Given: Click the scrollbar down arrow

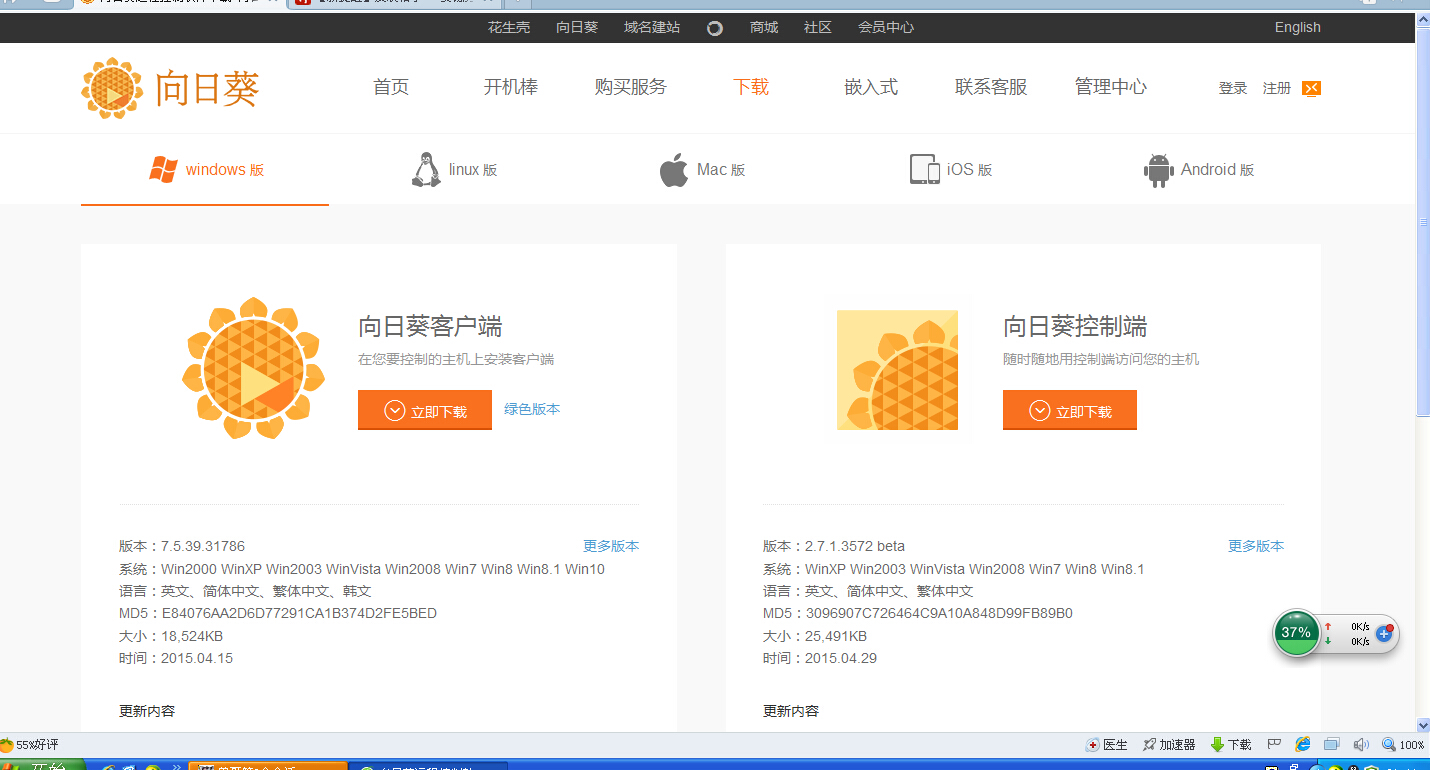Looking at the screenshot, I should tap(1423, 725).
